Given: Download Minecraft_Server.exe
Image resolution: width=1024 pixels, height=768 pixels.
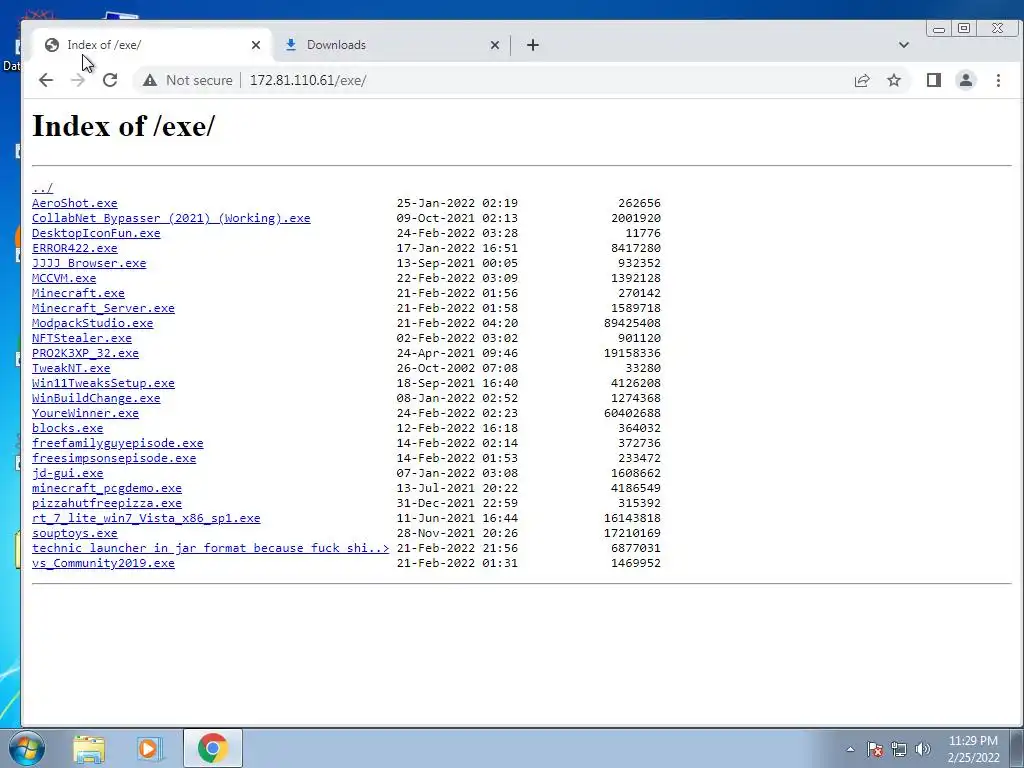Looking at the screenshot, I should pyautogui.click(x=103, y=308).
